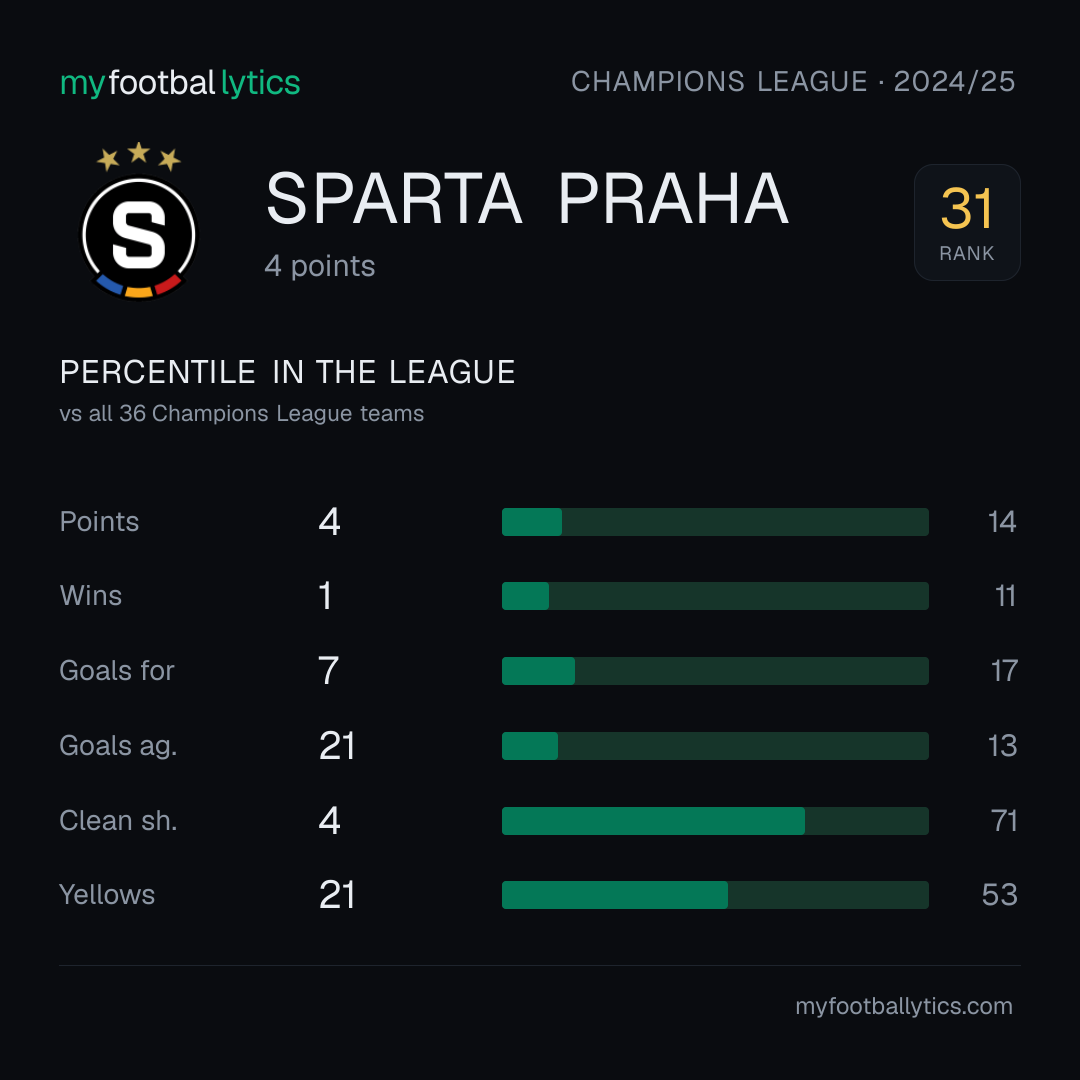Image resolution: width=1080 pixels, height=1080 pixels.
Task: Click the Points percentile bar
Action: coord(715,521)
